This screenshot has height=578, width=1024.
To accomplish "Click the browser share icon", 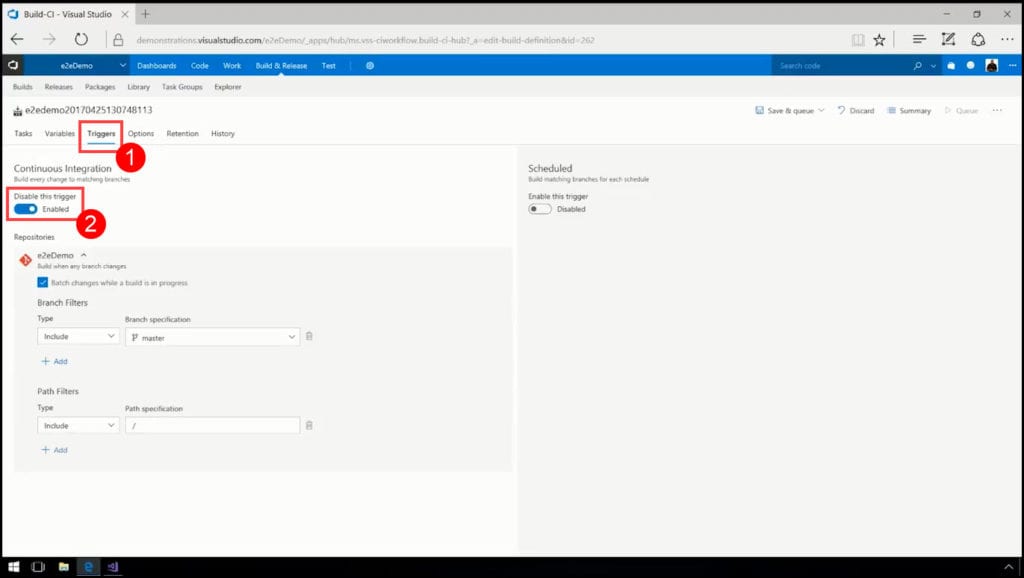I will 978,39.
